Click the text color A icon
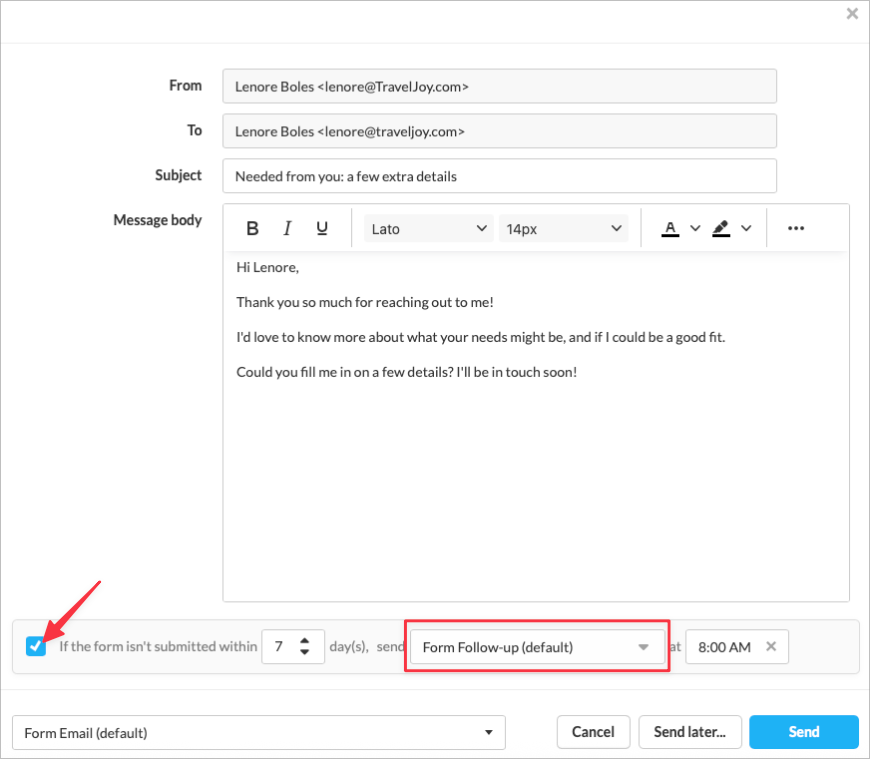 point(670,229)
